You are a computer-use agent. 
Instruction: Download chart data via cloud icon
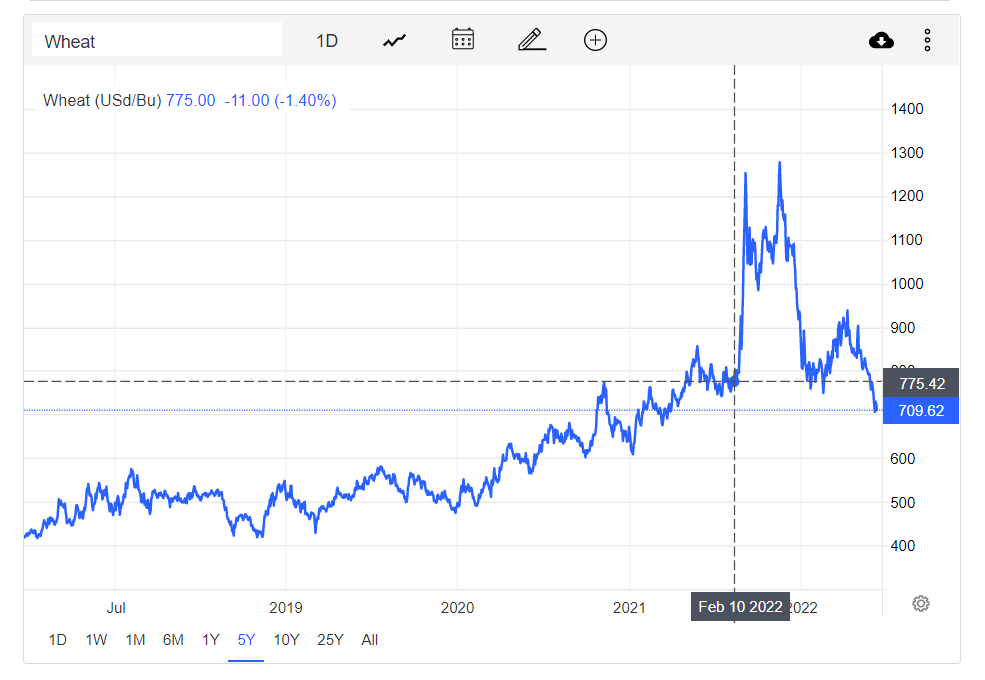coord(881,40)
